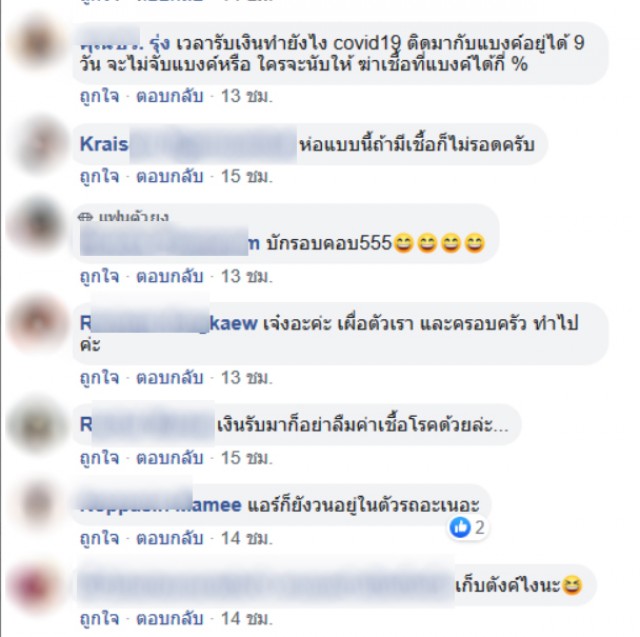Click the 14 ชม. timestamp under last comment
640x637 pixels.
pyautogui.click(x=247, y=619)
